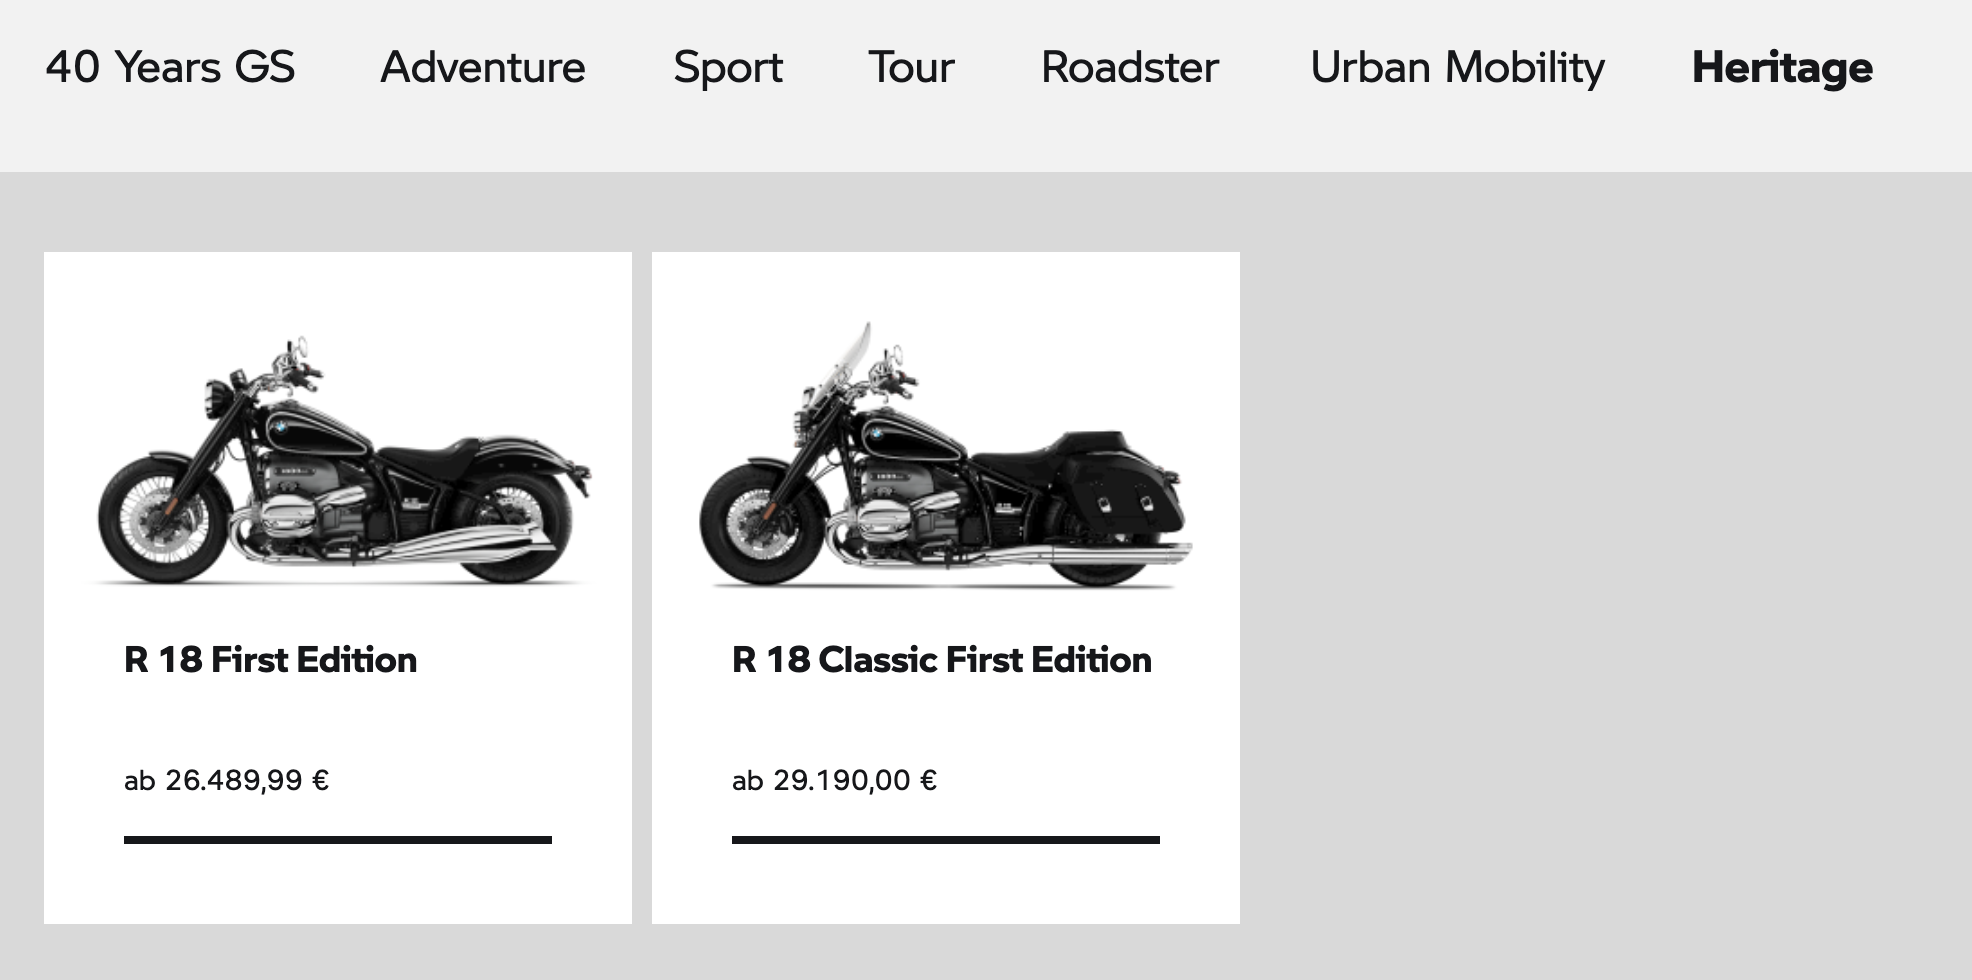This screenshot has width=1972, height=980.
Task: Open the 40 Years GS tab
Action: tap(170, 68)
